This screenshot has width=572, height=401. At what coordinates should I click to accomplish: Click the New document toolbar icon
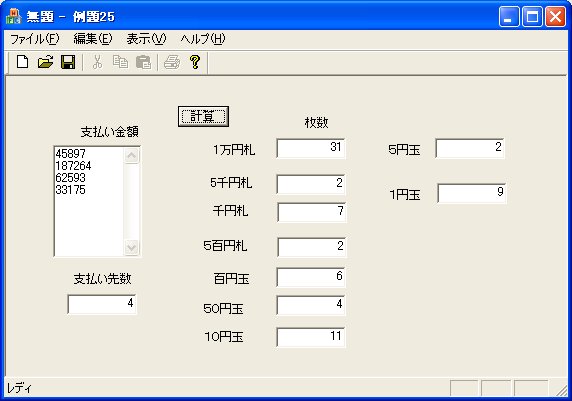[22, 62]
